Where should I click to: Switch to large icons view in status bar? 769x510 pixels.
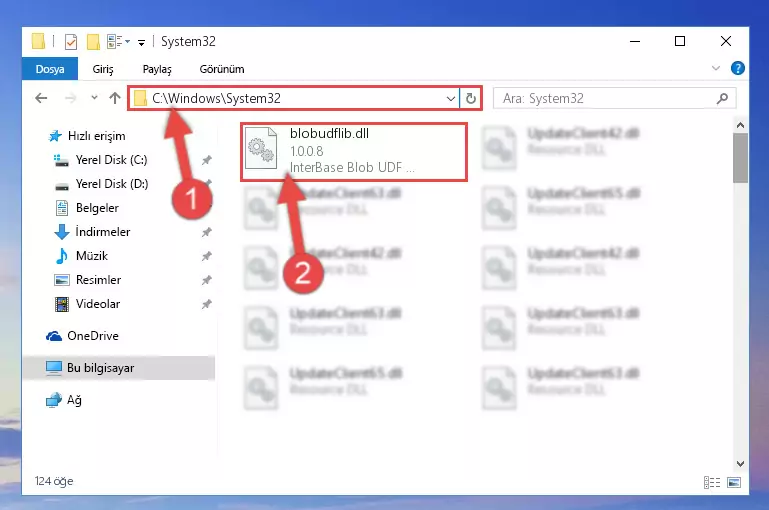point(734,483)
